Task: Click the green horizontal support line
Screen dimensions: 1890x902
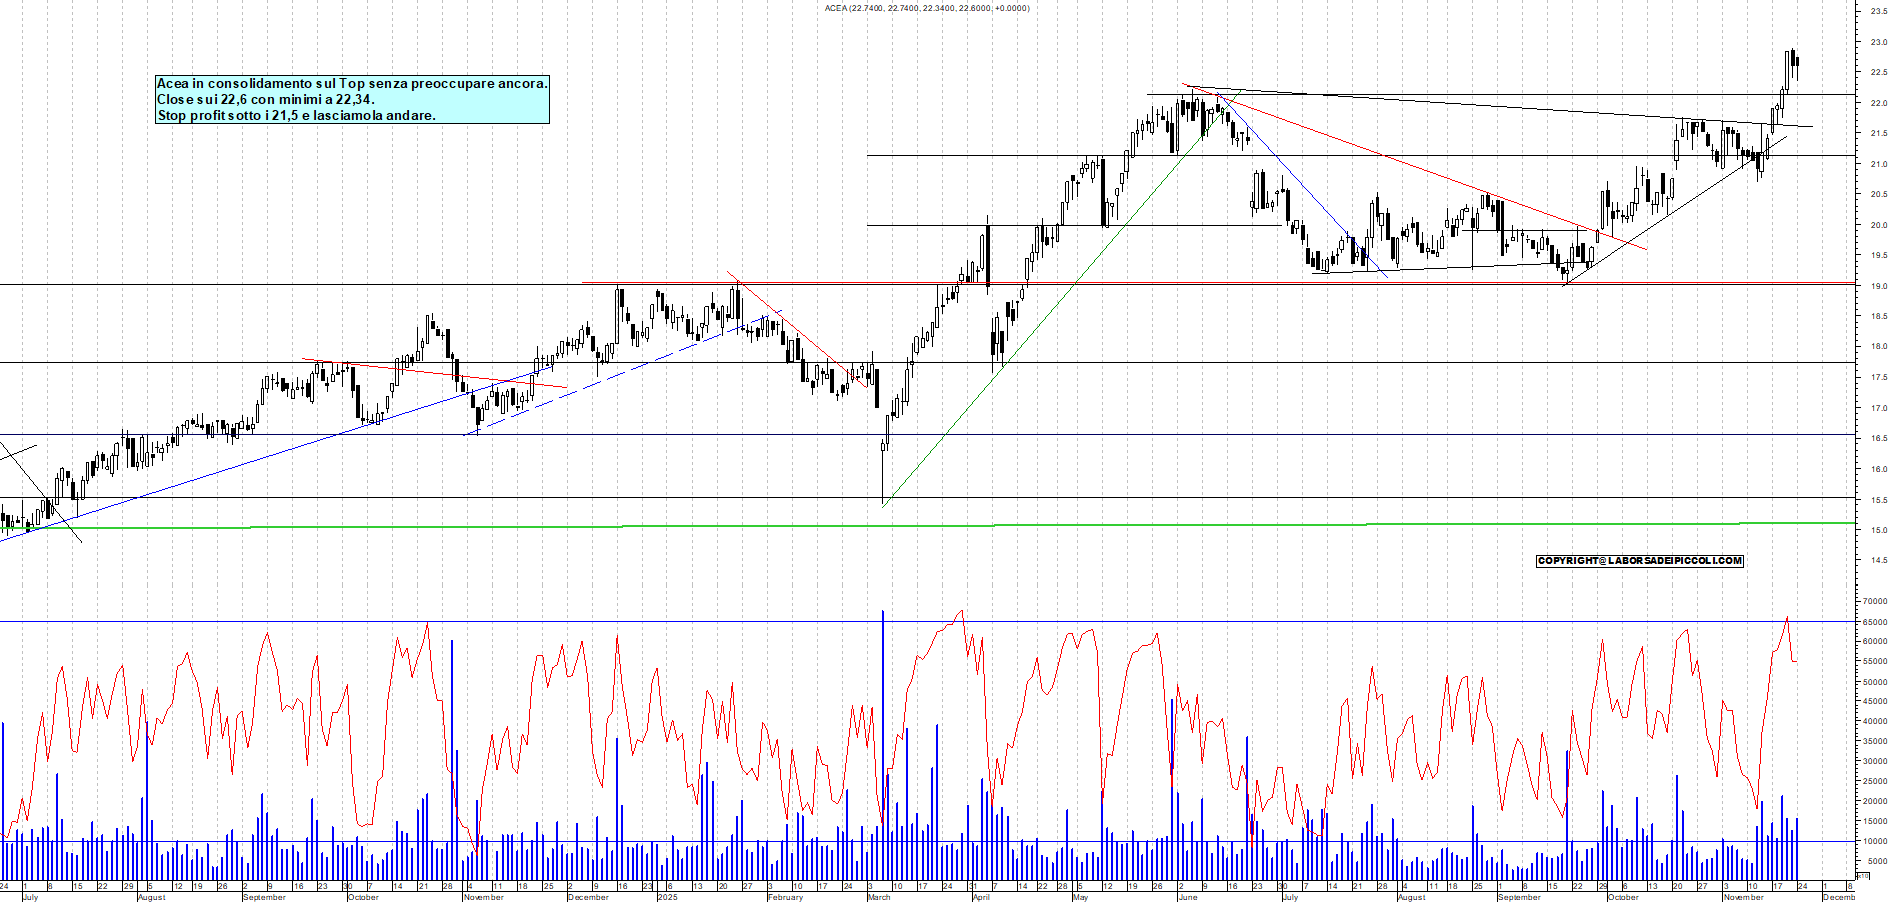Action: (600, 525)
